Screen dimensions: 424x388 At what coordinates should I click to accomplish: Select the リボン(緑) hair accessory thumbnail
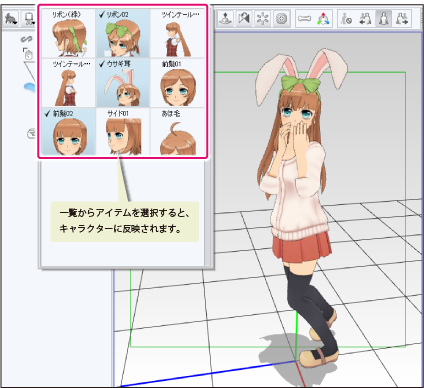click(68, 33)
